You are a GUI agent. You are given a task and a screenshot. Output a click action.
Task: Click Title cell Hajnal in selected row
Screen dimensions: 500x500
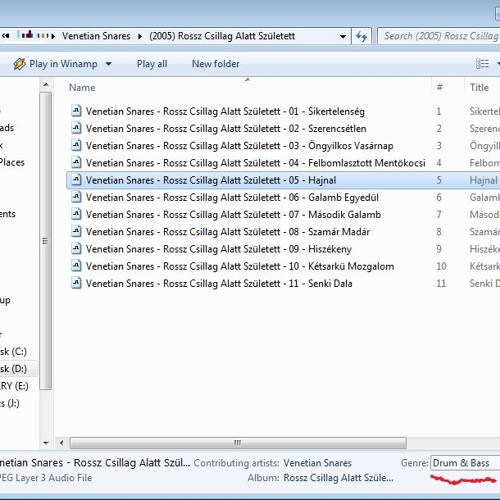[483, 180]
